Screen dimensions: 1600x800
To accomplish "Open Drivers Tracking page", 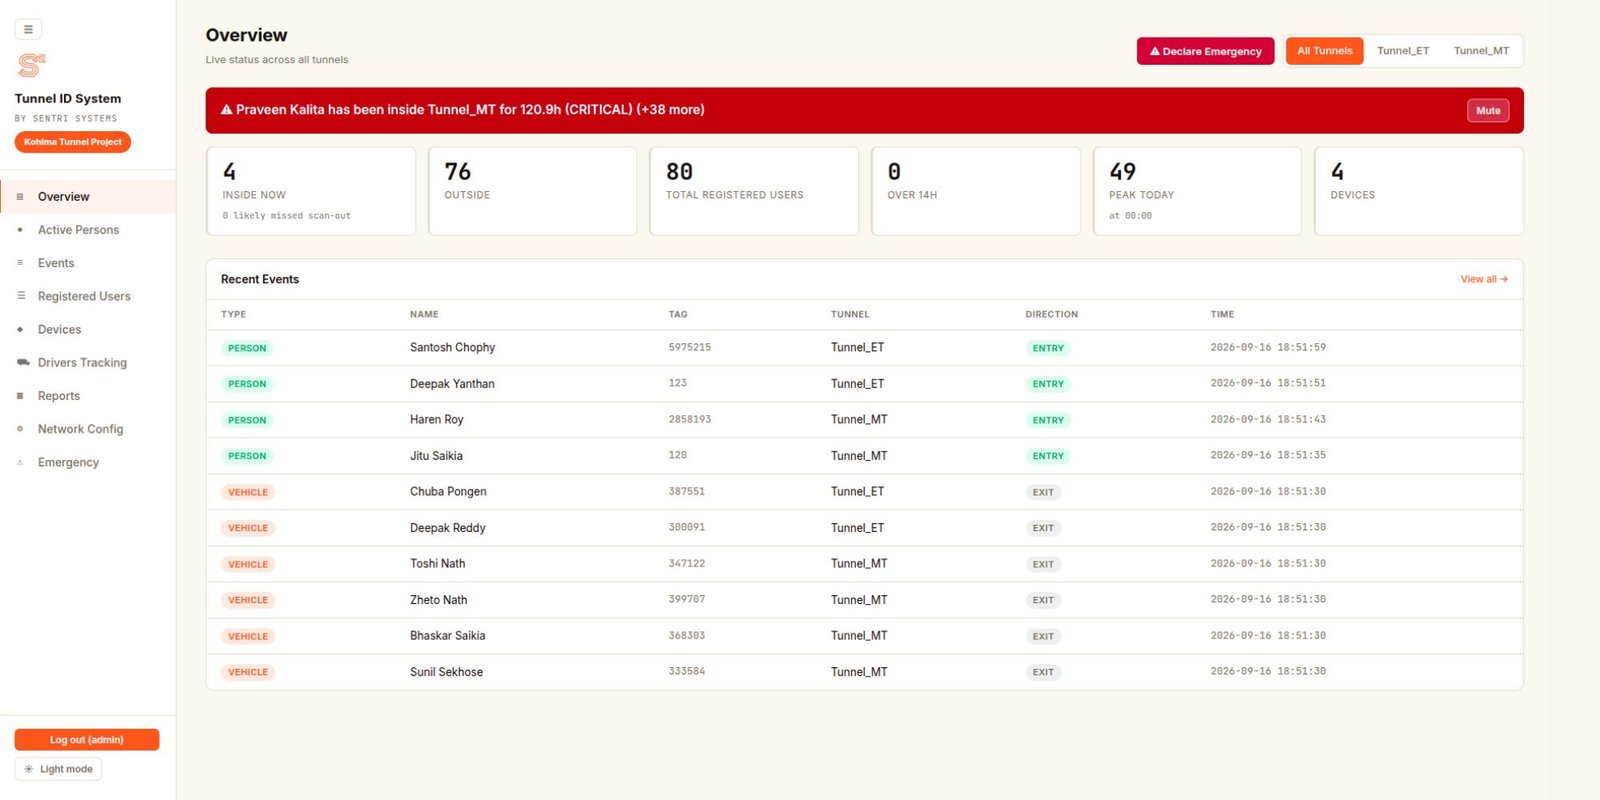I will click(88, 363).
